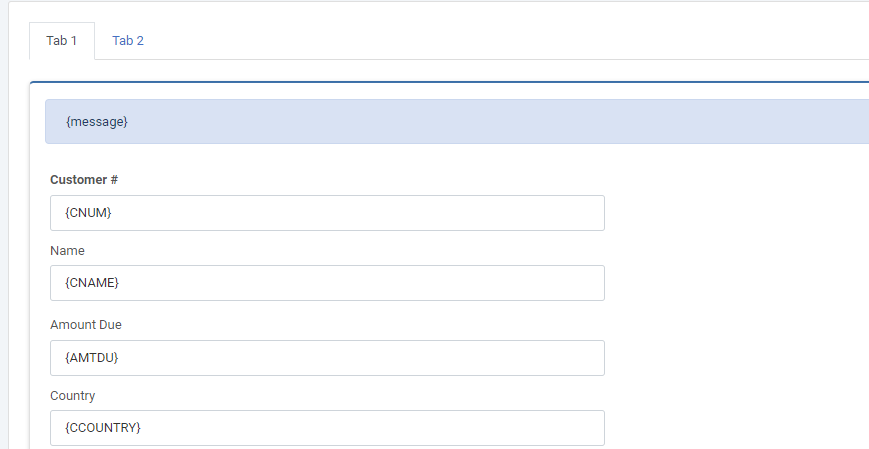
Task: Click into the Name text field
Action: pos(327,283)
